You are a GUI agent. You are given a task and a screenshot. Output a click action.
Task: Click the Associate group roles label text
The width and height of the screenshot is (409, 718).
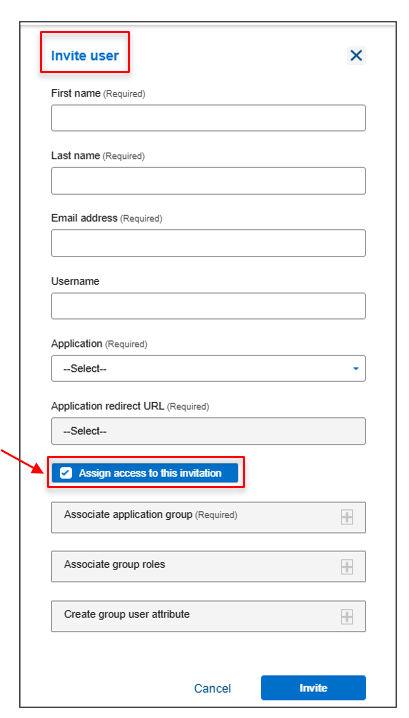115,564
